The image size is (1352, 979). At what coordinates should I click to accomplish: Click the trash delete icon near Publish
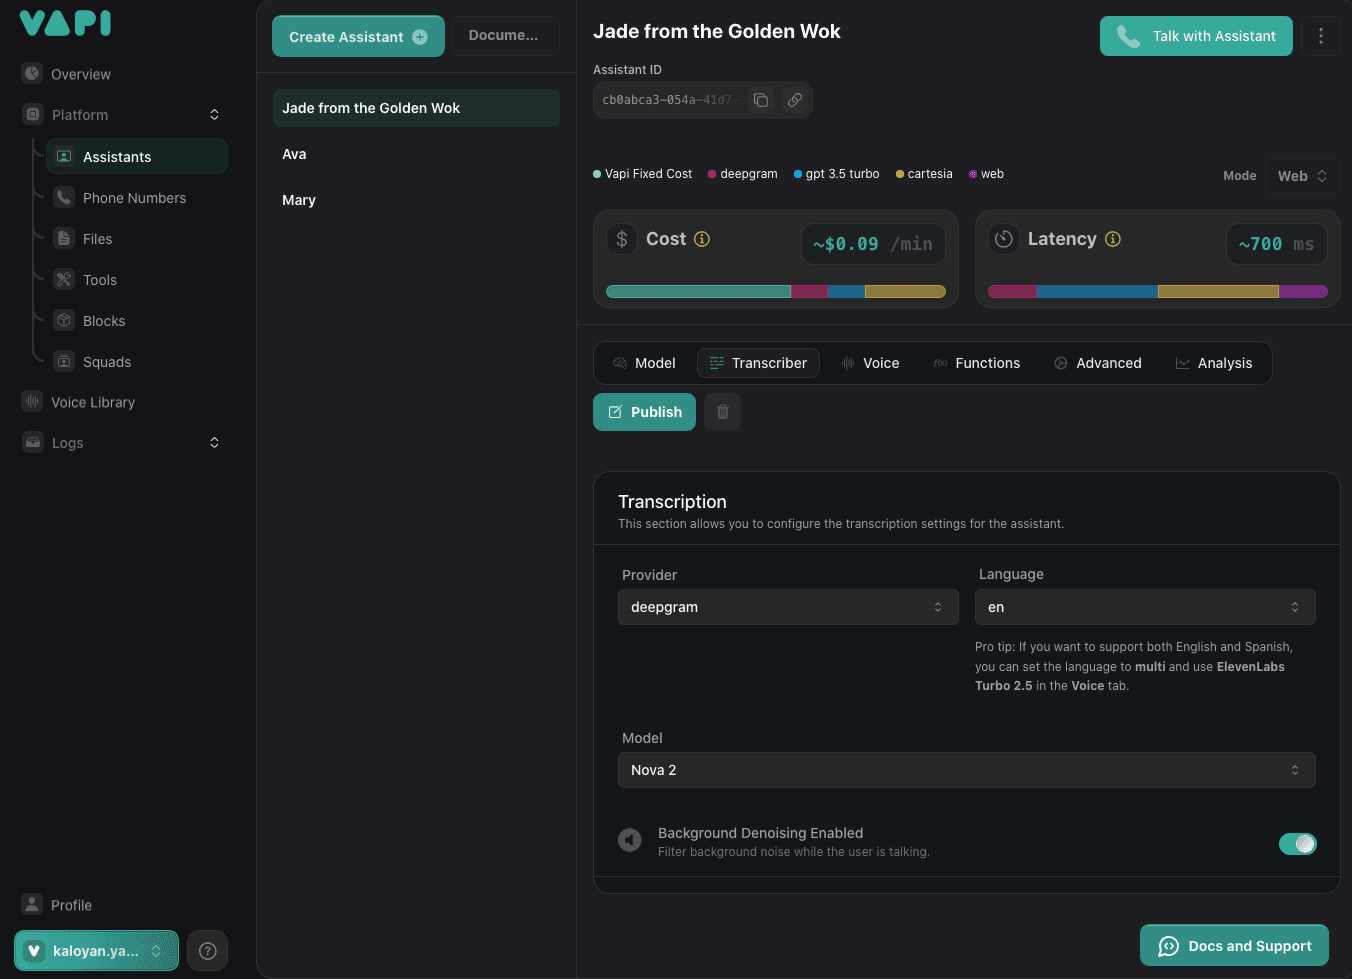(x=722, y=412)
